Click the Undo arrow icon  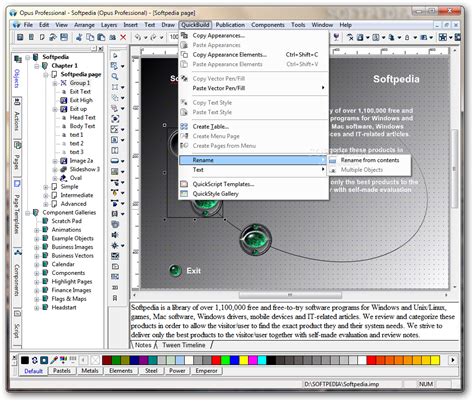[138, 37]
